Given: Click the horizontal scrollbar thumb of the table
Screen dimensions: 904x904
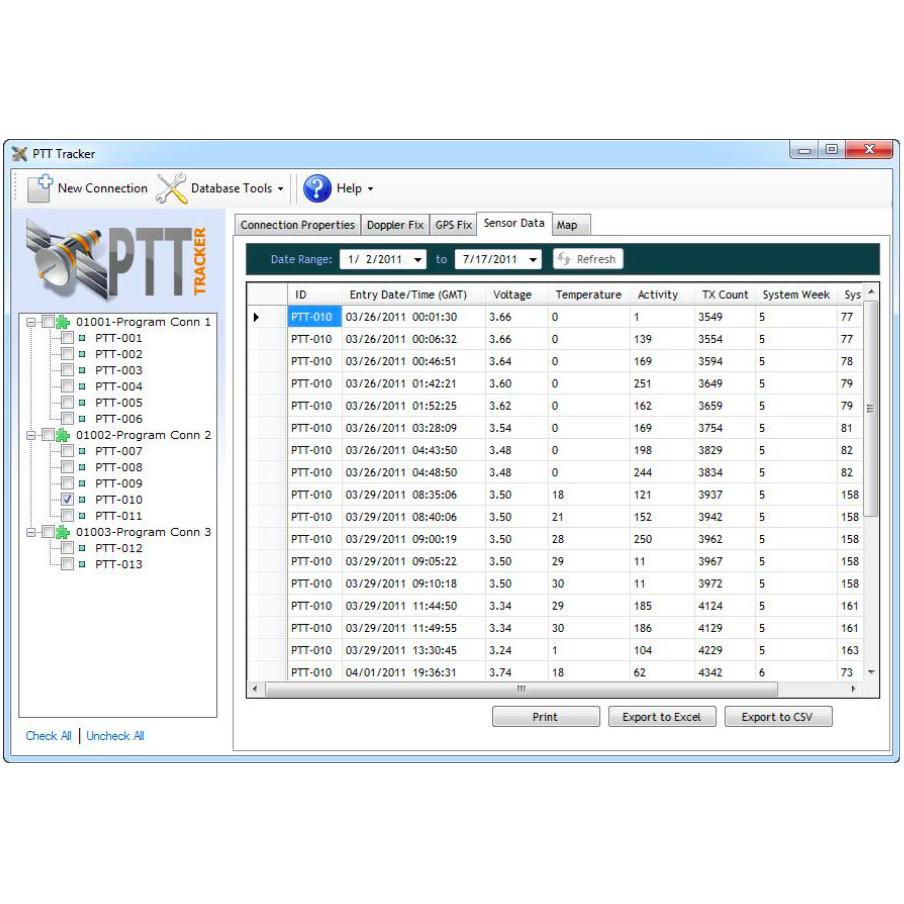Looking at the screenshot, I should coord(521,689).
